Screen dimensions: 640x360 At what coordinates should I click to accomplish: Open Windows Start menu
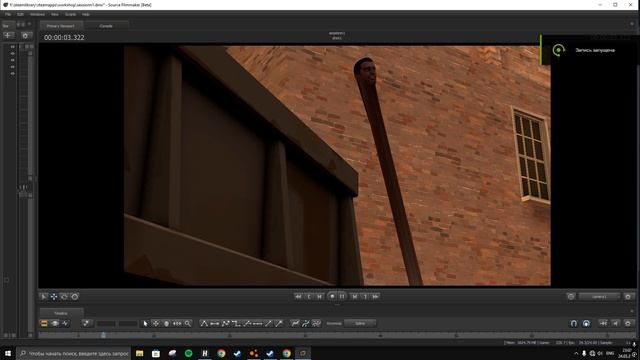click(x=8, y=353)
